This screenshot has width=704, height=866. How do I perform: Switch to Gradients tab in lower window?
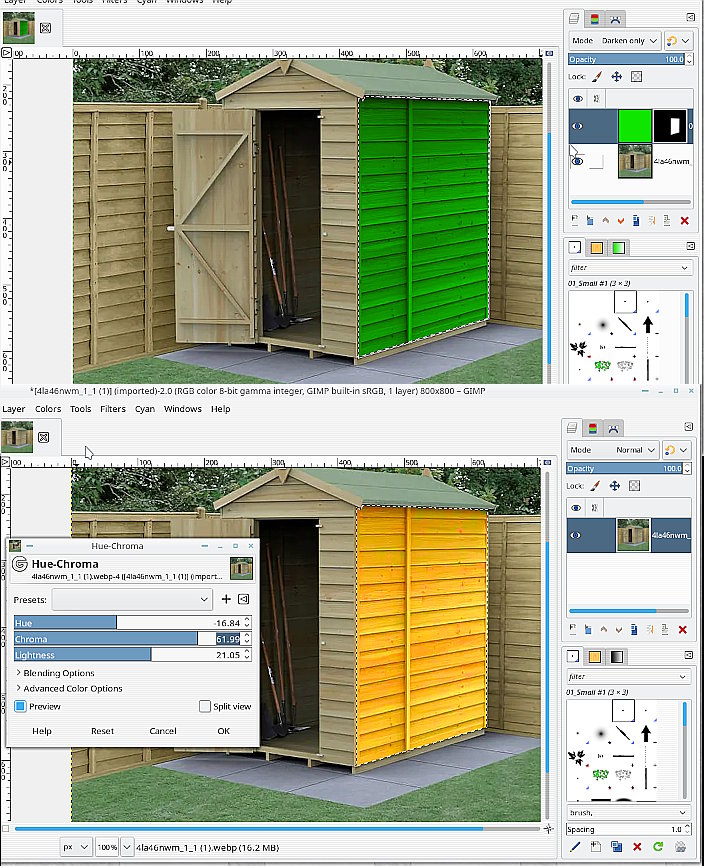click(x=616, y=656)
